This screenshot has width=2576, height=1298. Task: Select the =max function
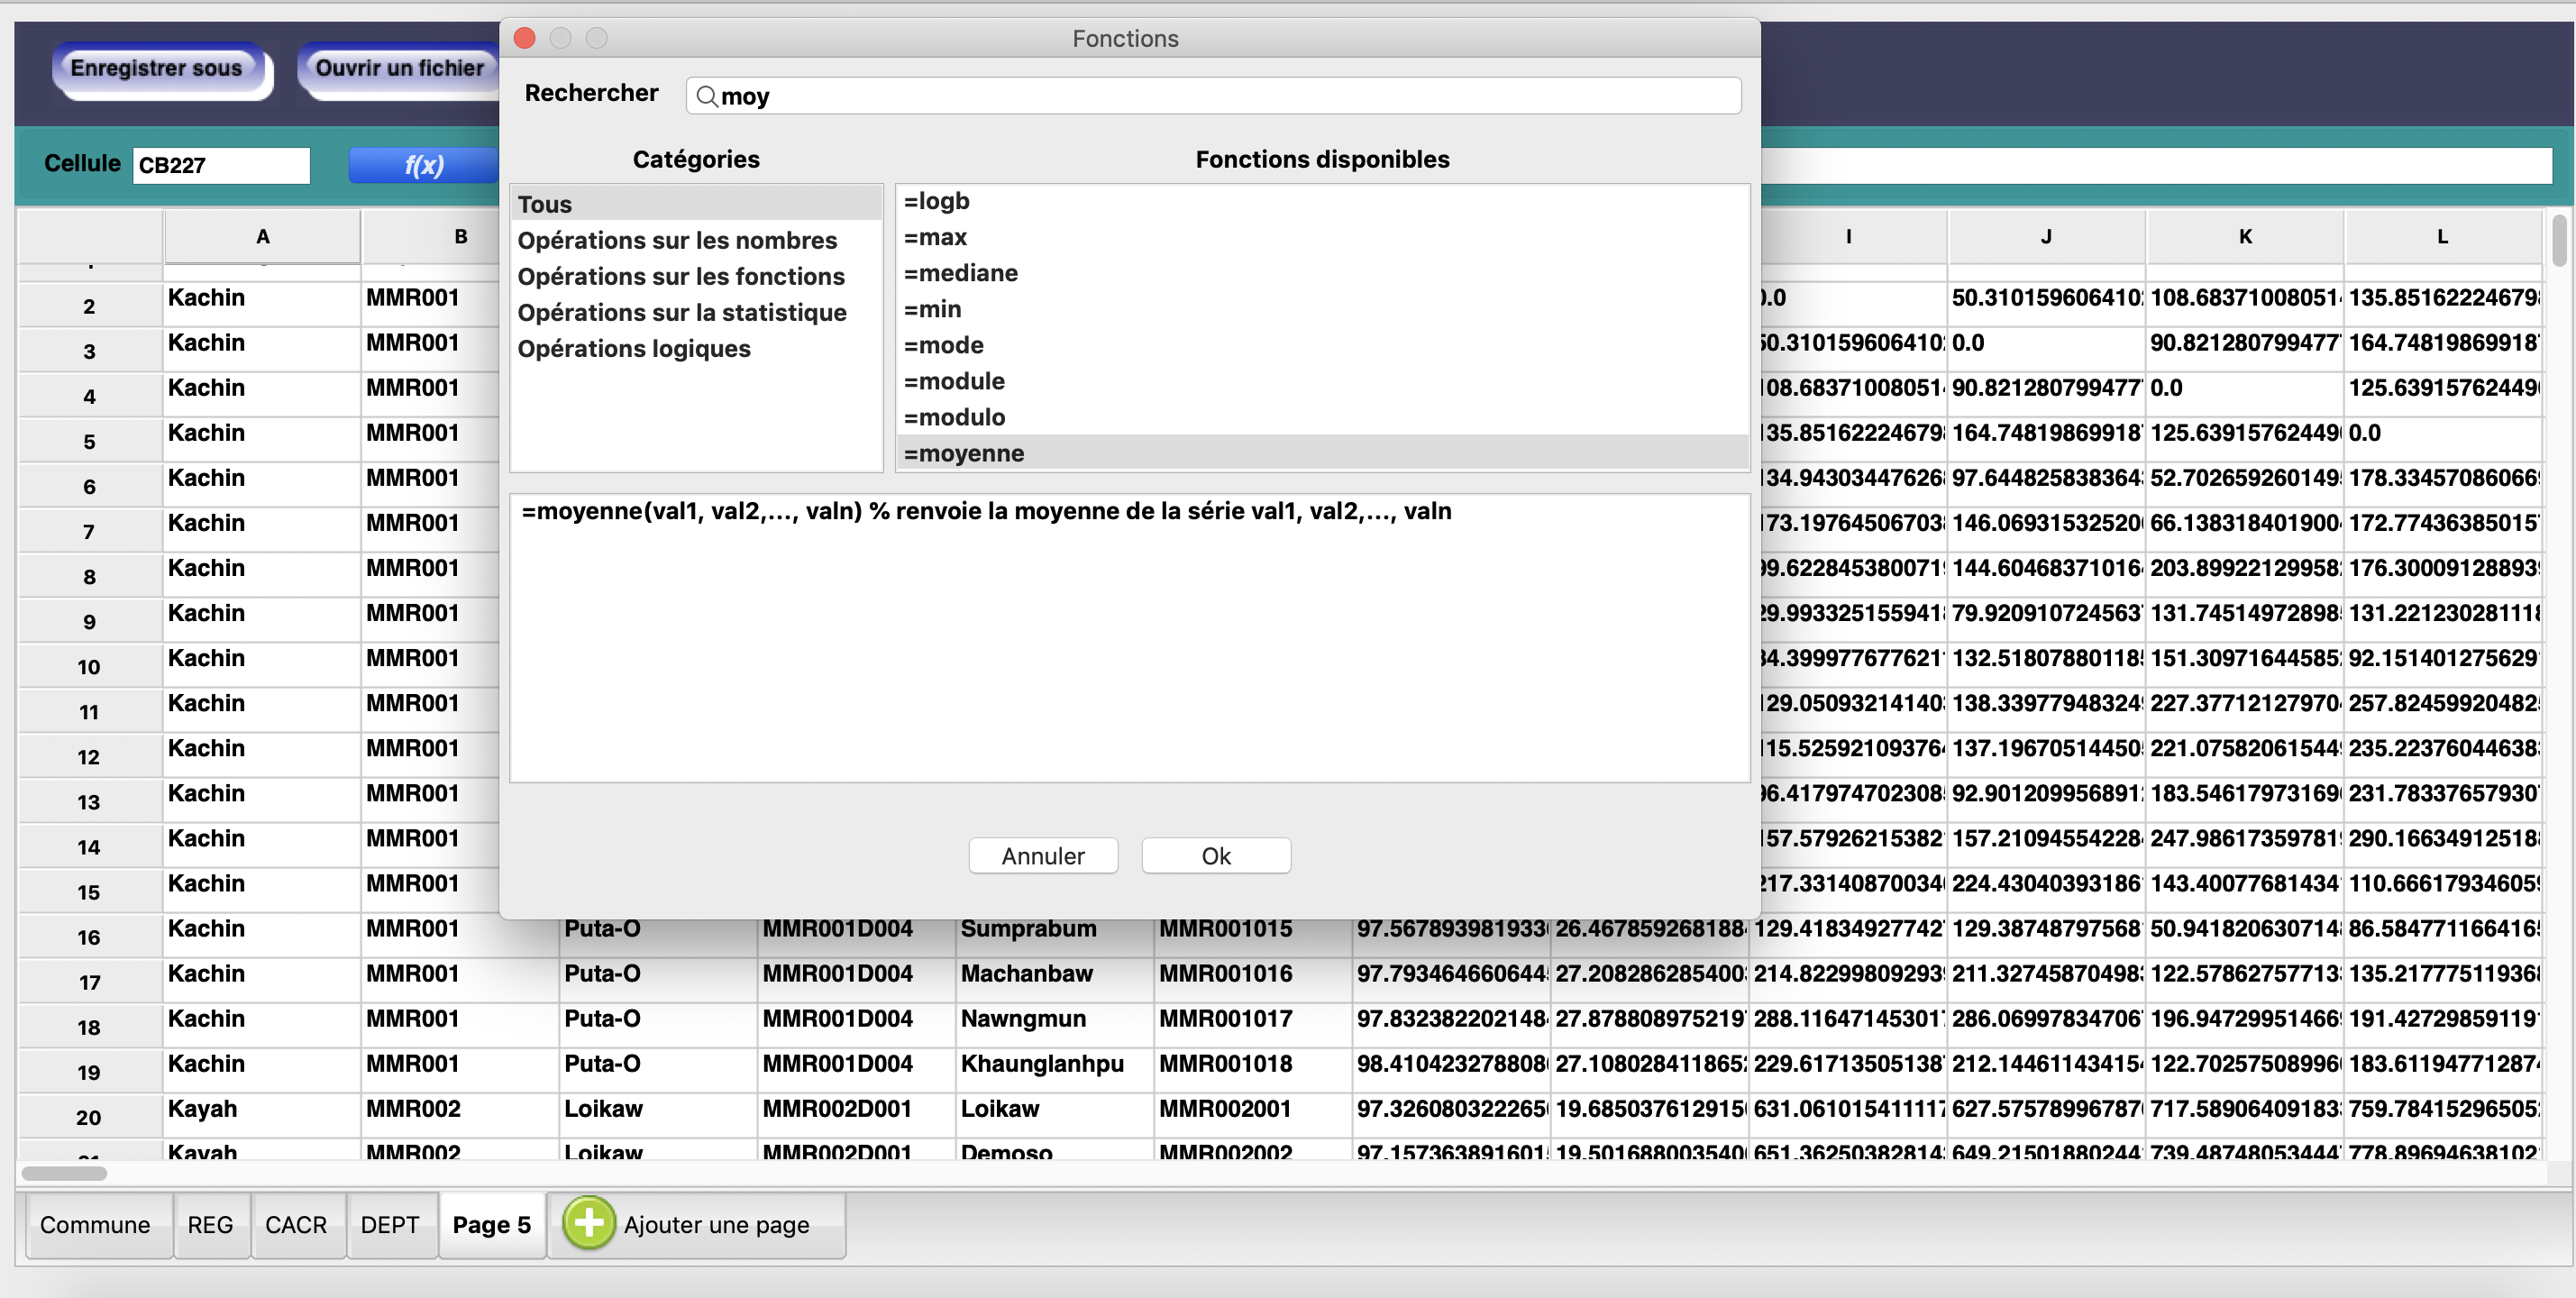[x=1322, y=237]
